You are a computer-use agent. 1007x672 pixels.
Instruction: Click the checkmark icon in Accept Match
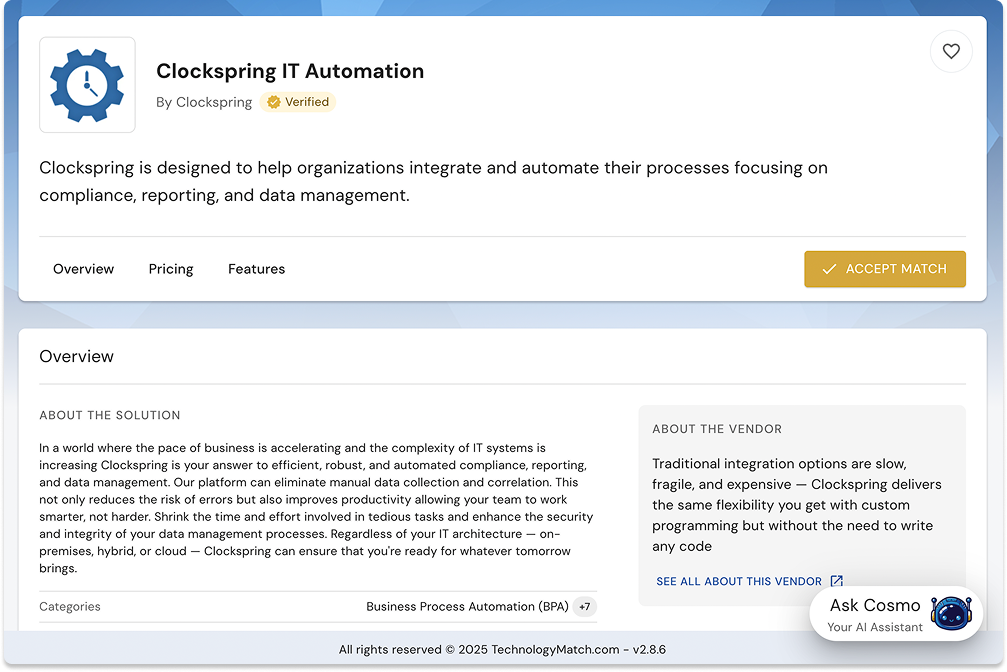pos(829,269)
